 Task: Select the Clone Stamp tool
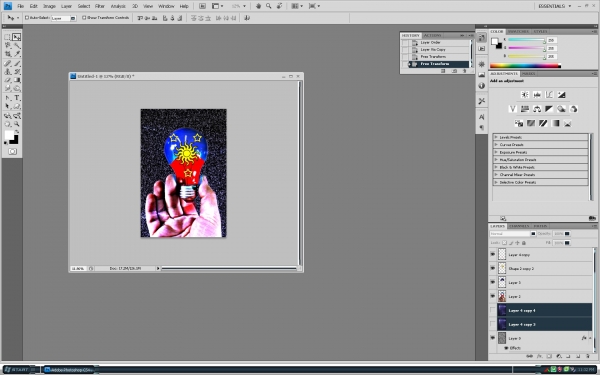tap(7, 72)
